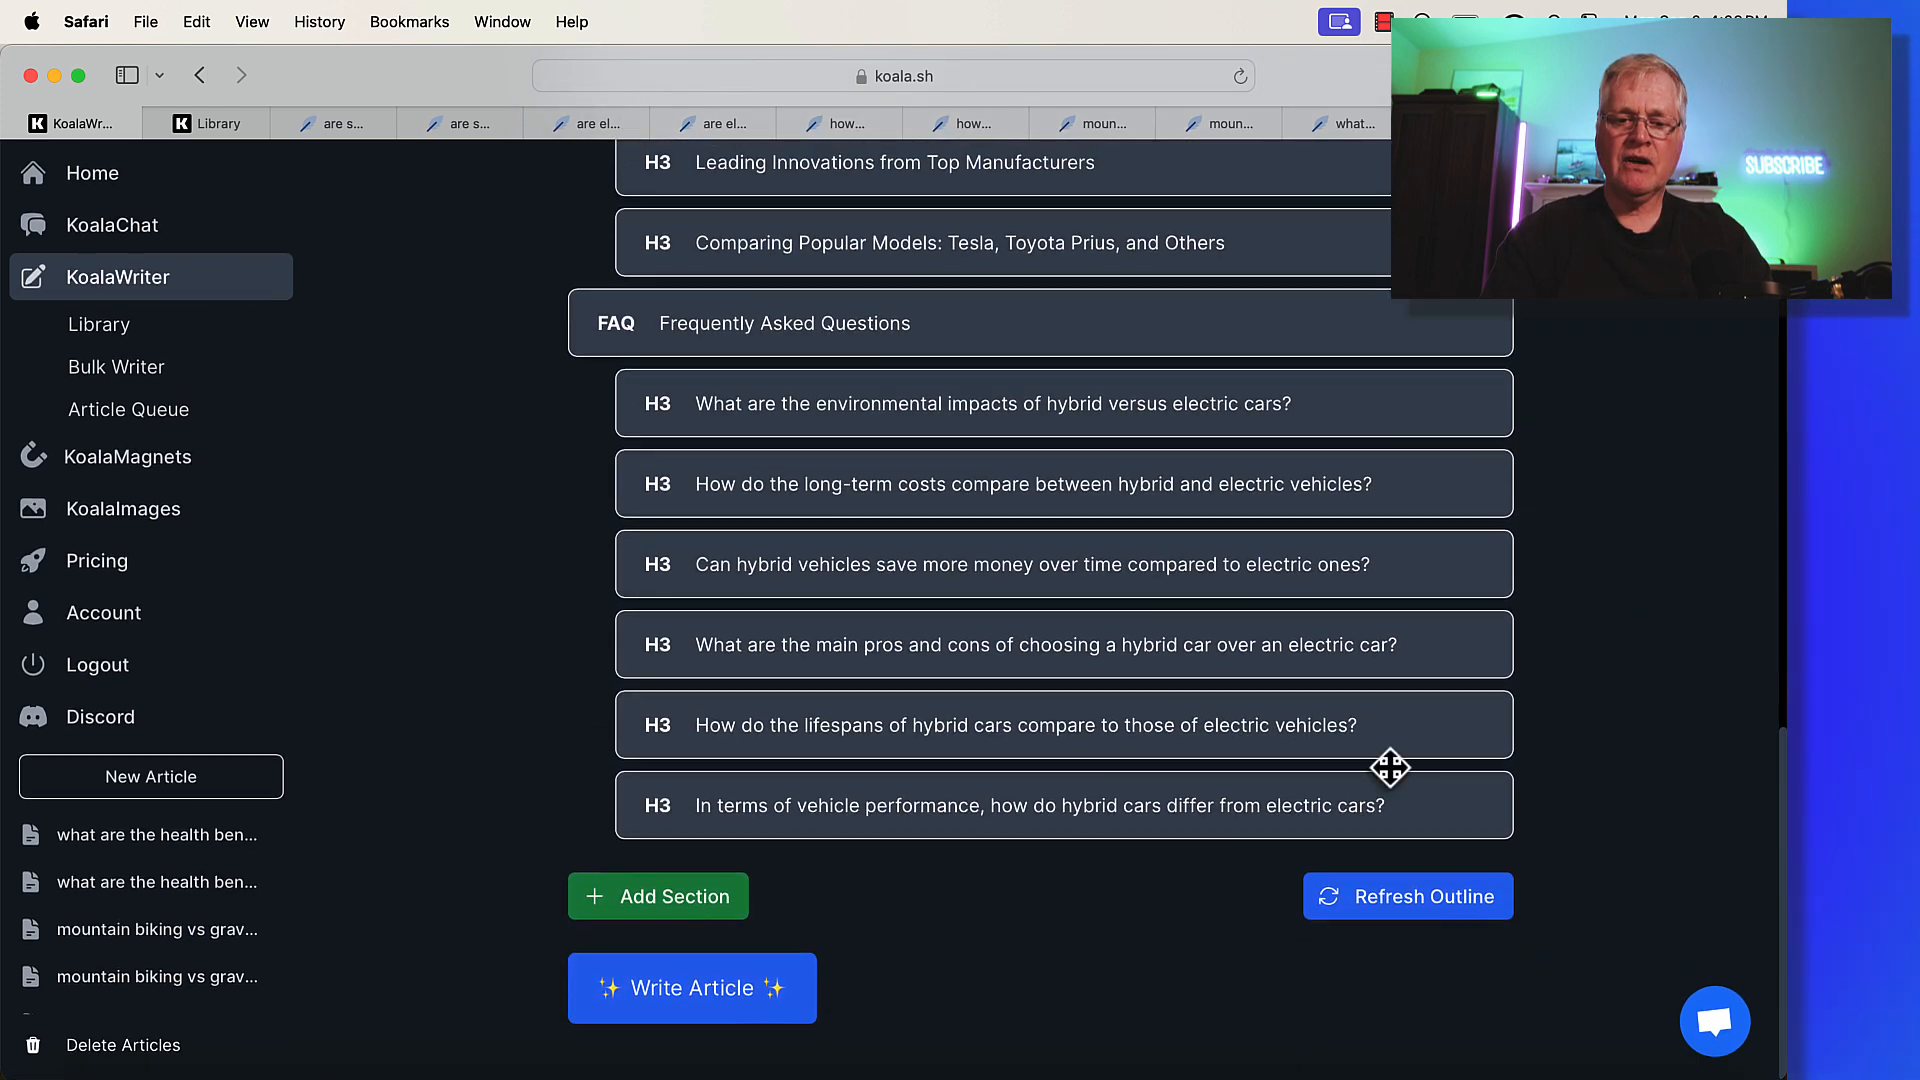Click Bookmarks menu in Safari
Screen dimensions: 1920x1080
pos(409,21)
